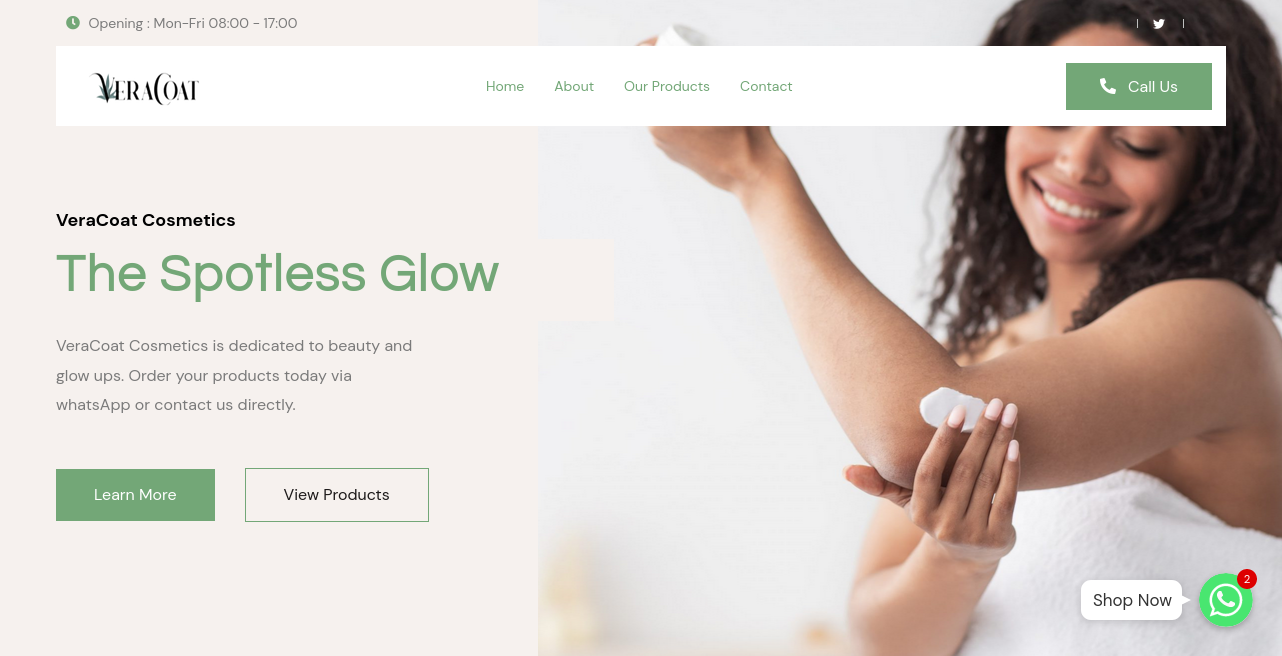Click the Call Us button text
Image resolution: width=1282 pixels, height=656 pixels.
click(1153, 87)
